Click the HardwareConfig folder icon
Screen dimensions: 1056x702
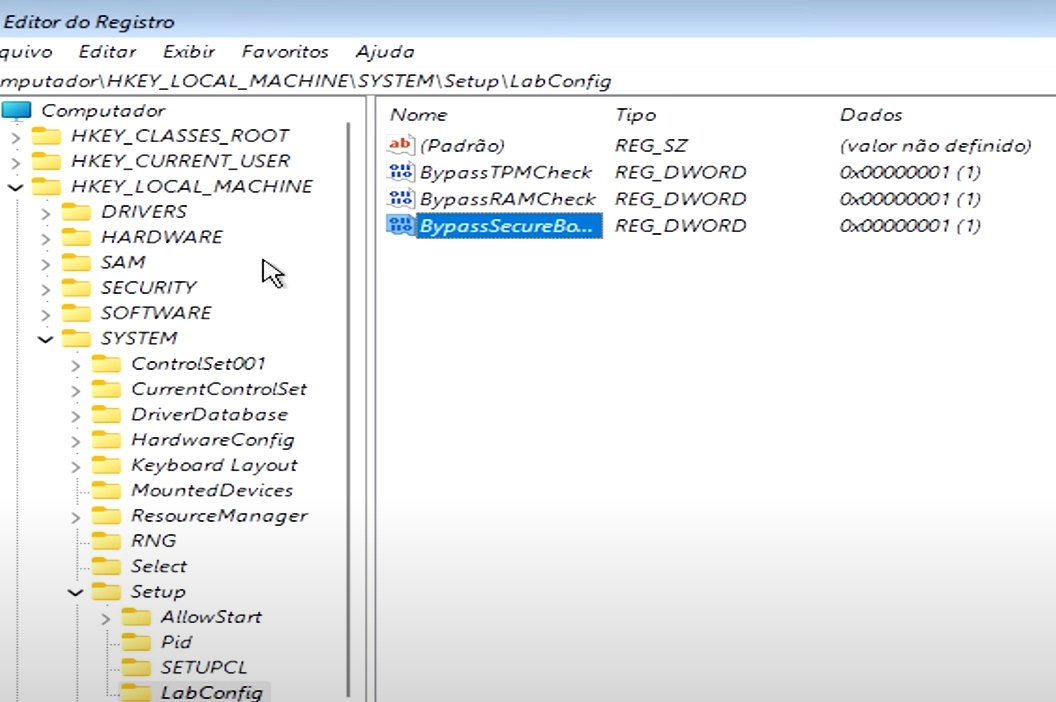(x=106, y=440)
